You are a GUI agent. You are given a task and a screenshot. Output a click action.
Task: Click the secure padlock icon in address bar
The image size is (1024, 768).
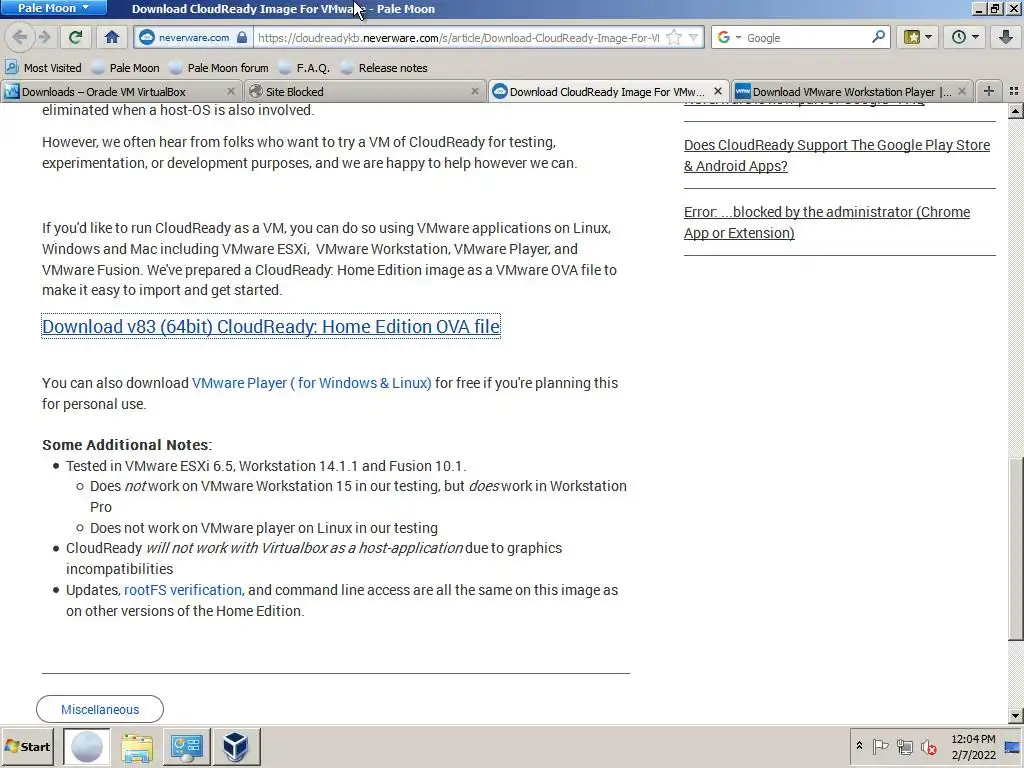242,37
